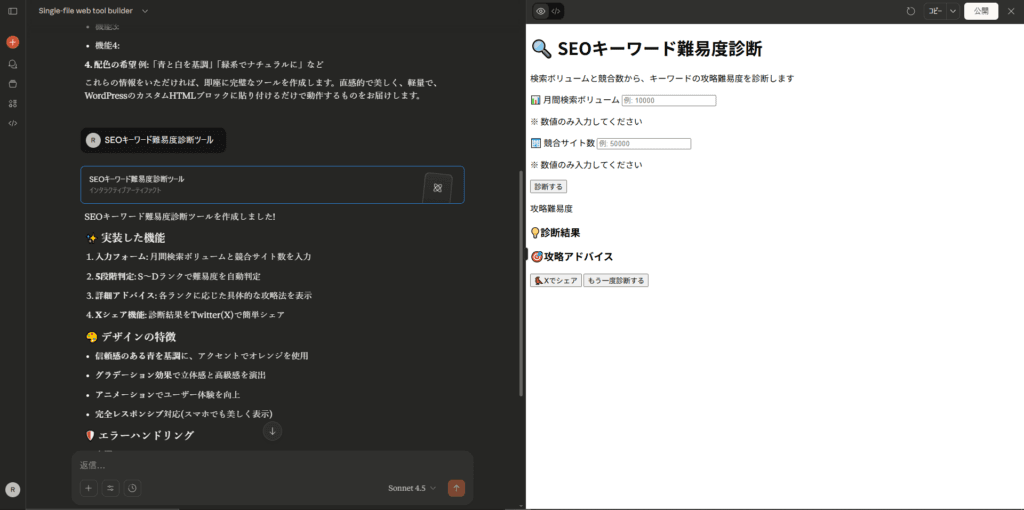The width and height of the screenshot is (1024, 510).
Task: Open the Code icon in left sidebar
Action: (x=12, y=123)
